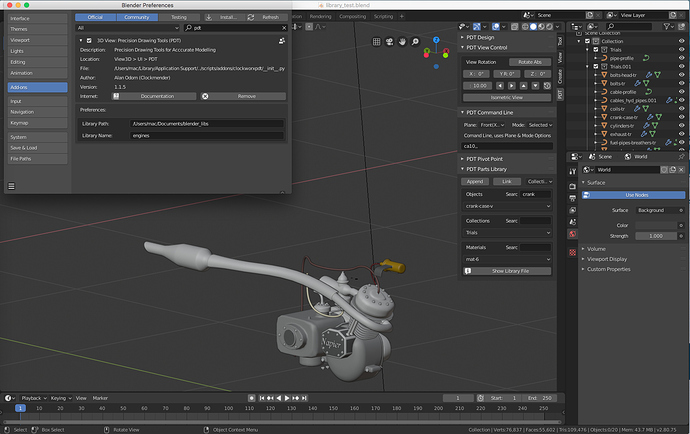690x434 pixels.
Task: Click the show overlays icon in header
Action: 496,27
